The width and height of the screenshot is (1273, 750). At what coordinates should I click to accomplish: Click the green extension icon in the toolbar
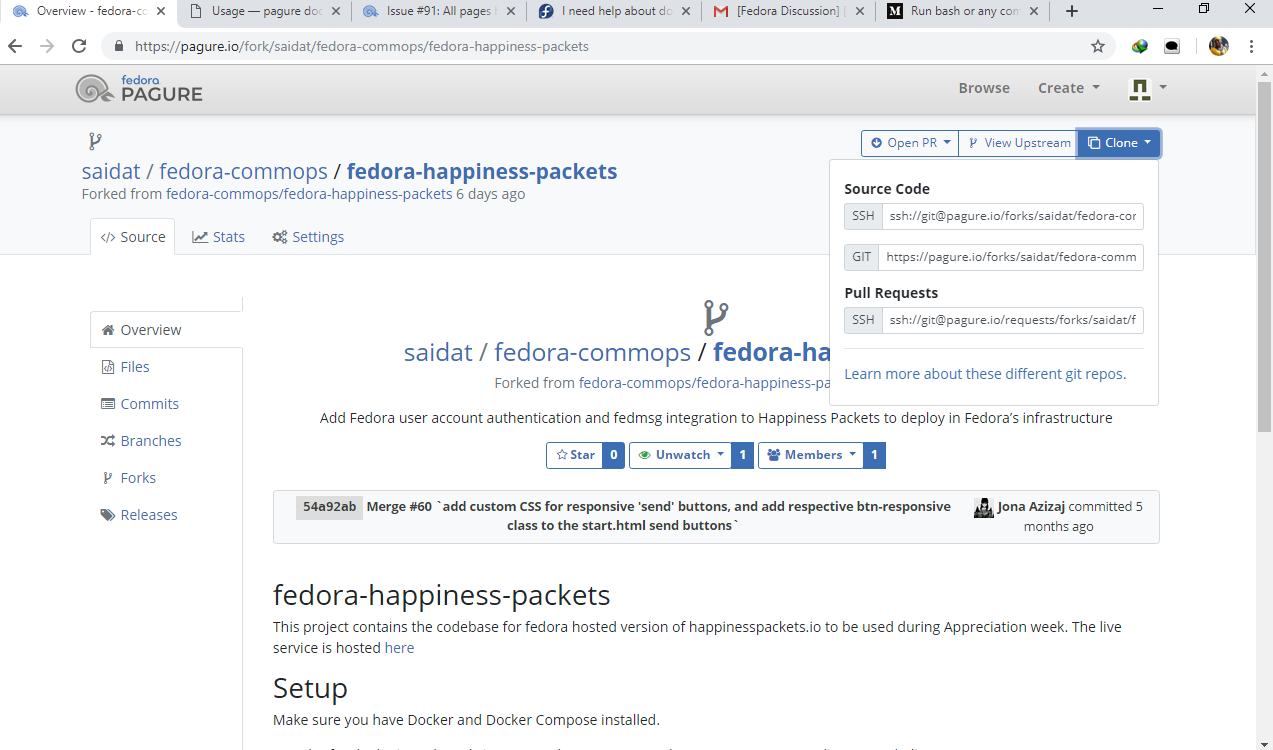(x=1140, y=46)
